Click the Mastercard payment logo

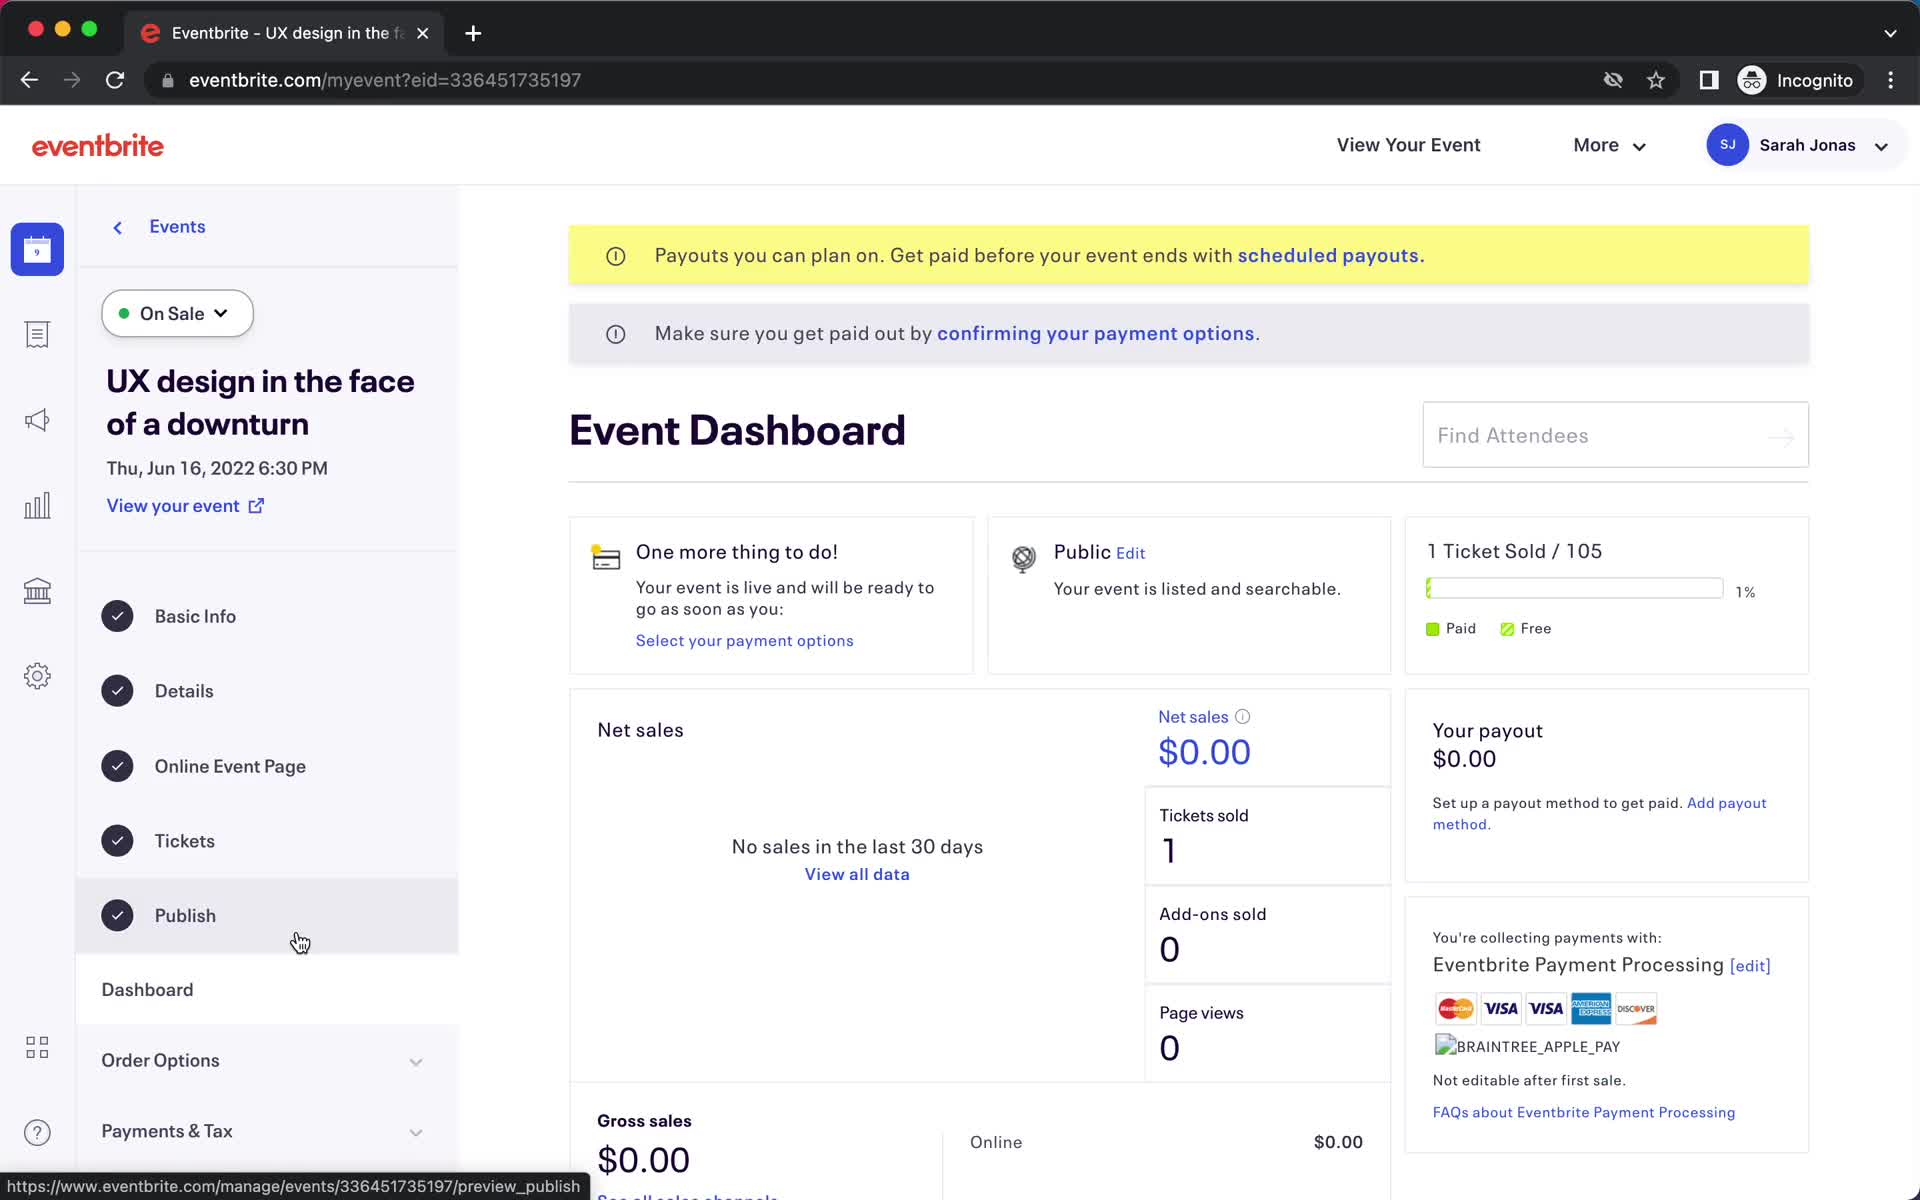(1455, 1008)
